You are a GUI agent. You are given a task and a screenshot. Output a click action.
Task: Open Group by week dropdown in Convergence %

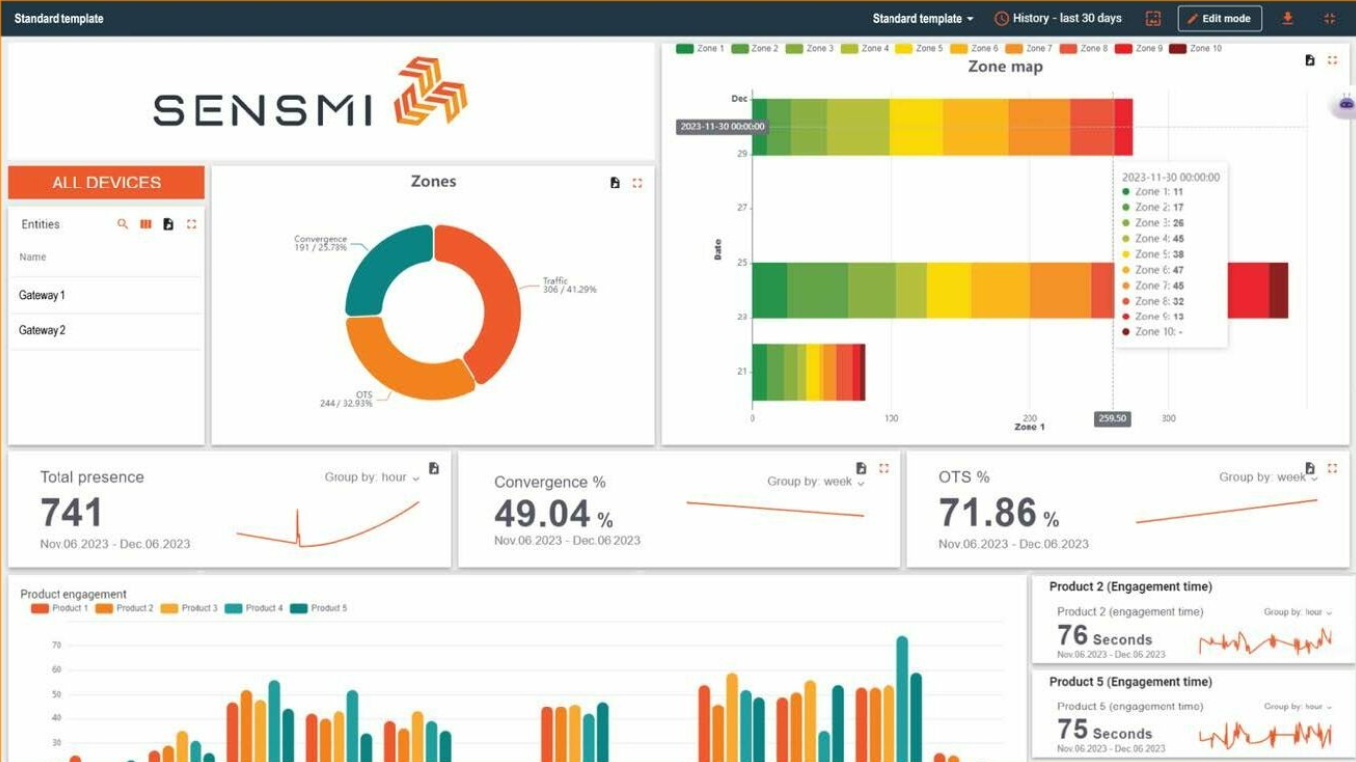(815, 482)
